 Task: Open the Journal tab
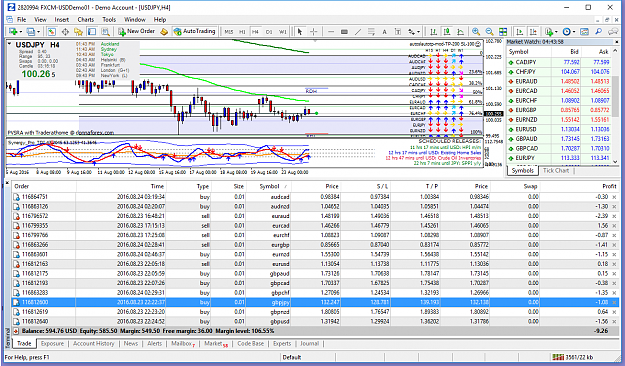pyautogui.click(x=309, y=343)
